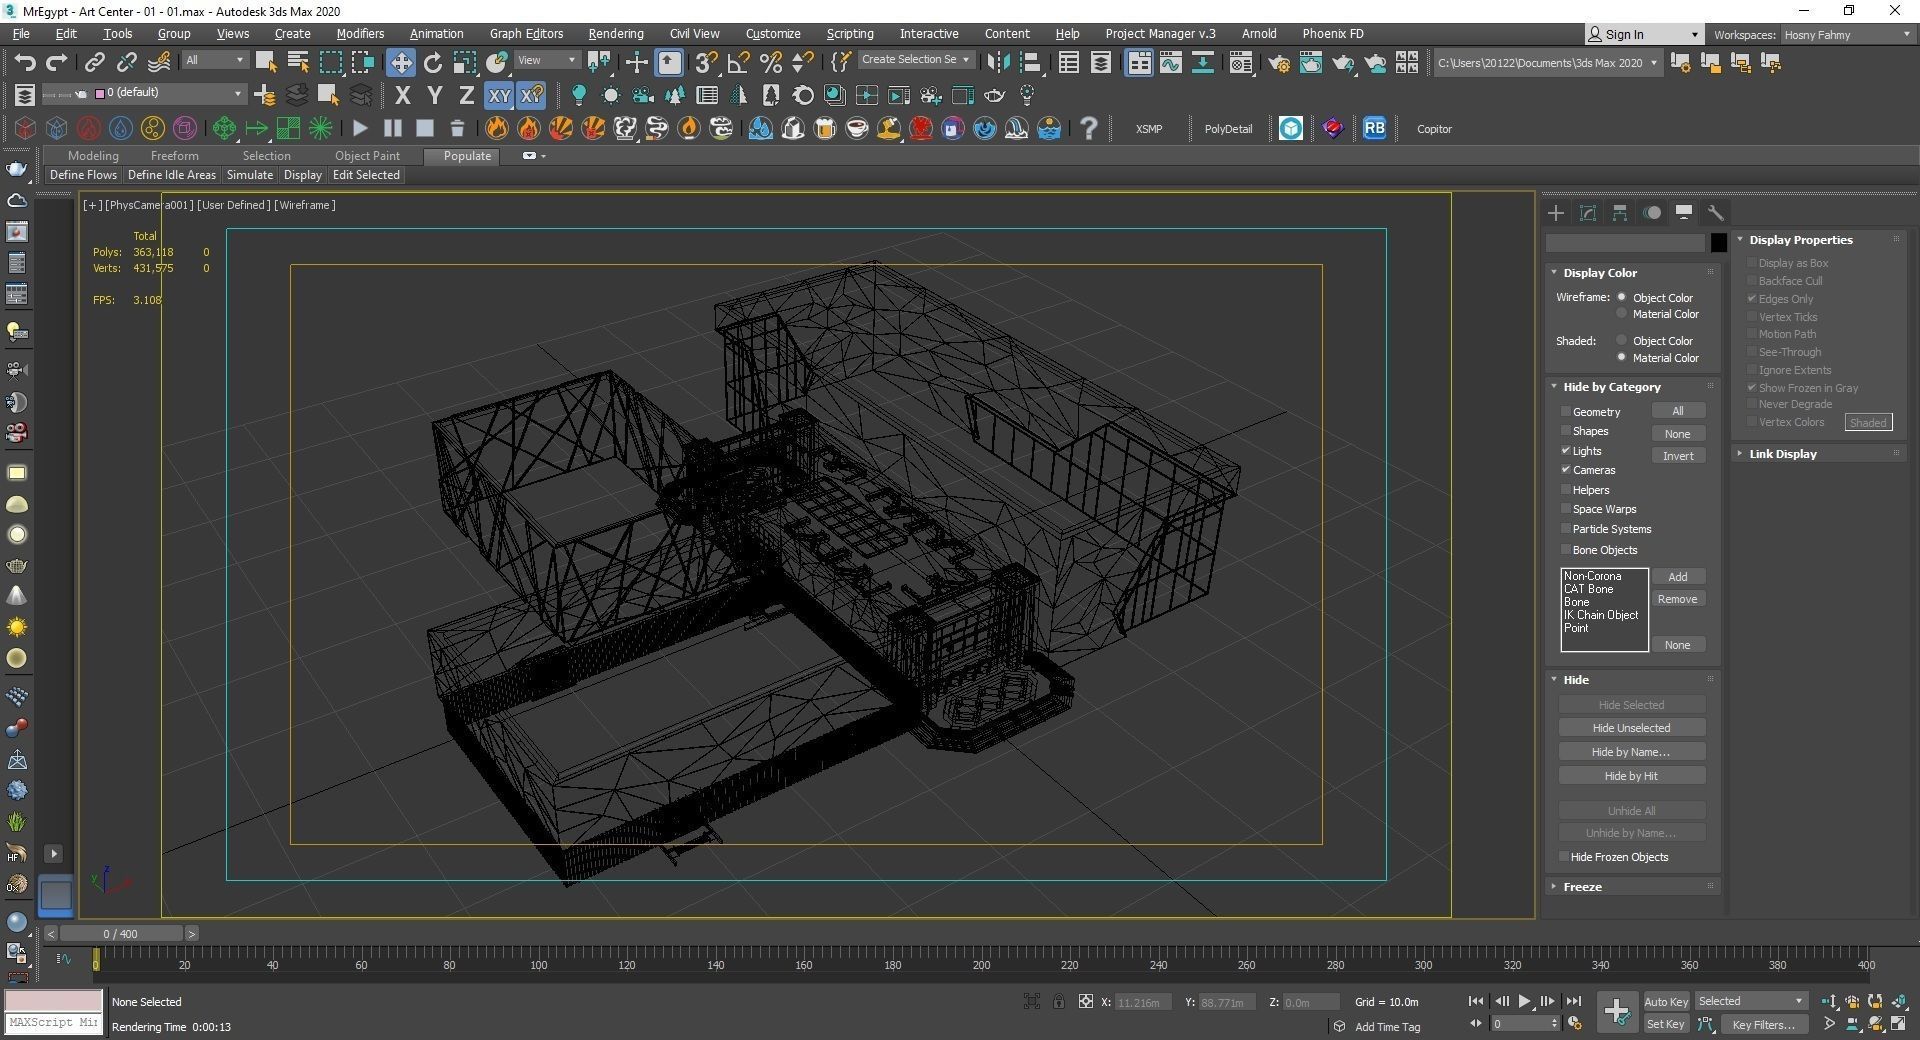Viewport: 1920px width, 1040px height.
Task: Check Helpers hide category
Action: tap(1566, 490)
